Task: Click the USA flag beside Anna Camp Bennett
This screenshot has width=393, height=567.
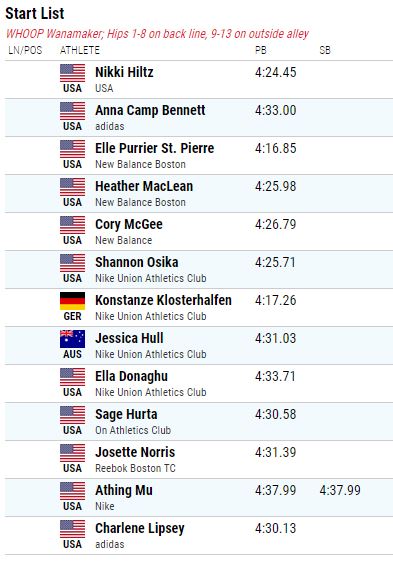Action: click(x=72, y=111)
